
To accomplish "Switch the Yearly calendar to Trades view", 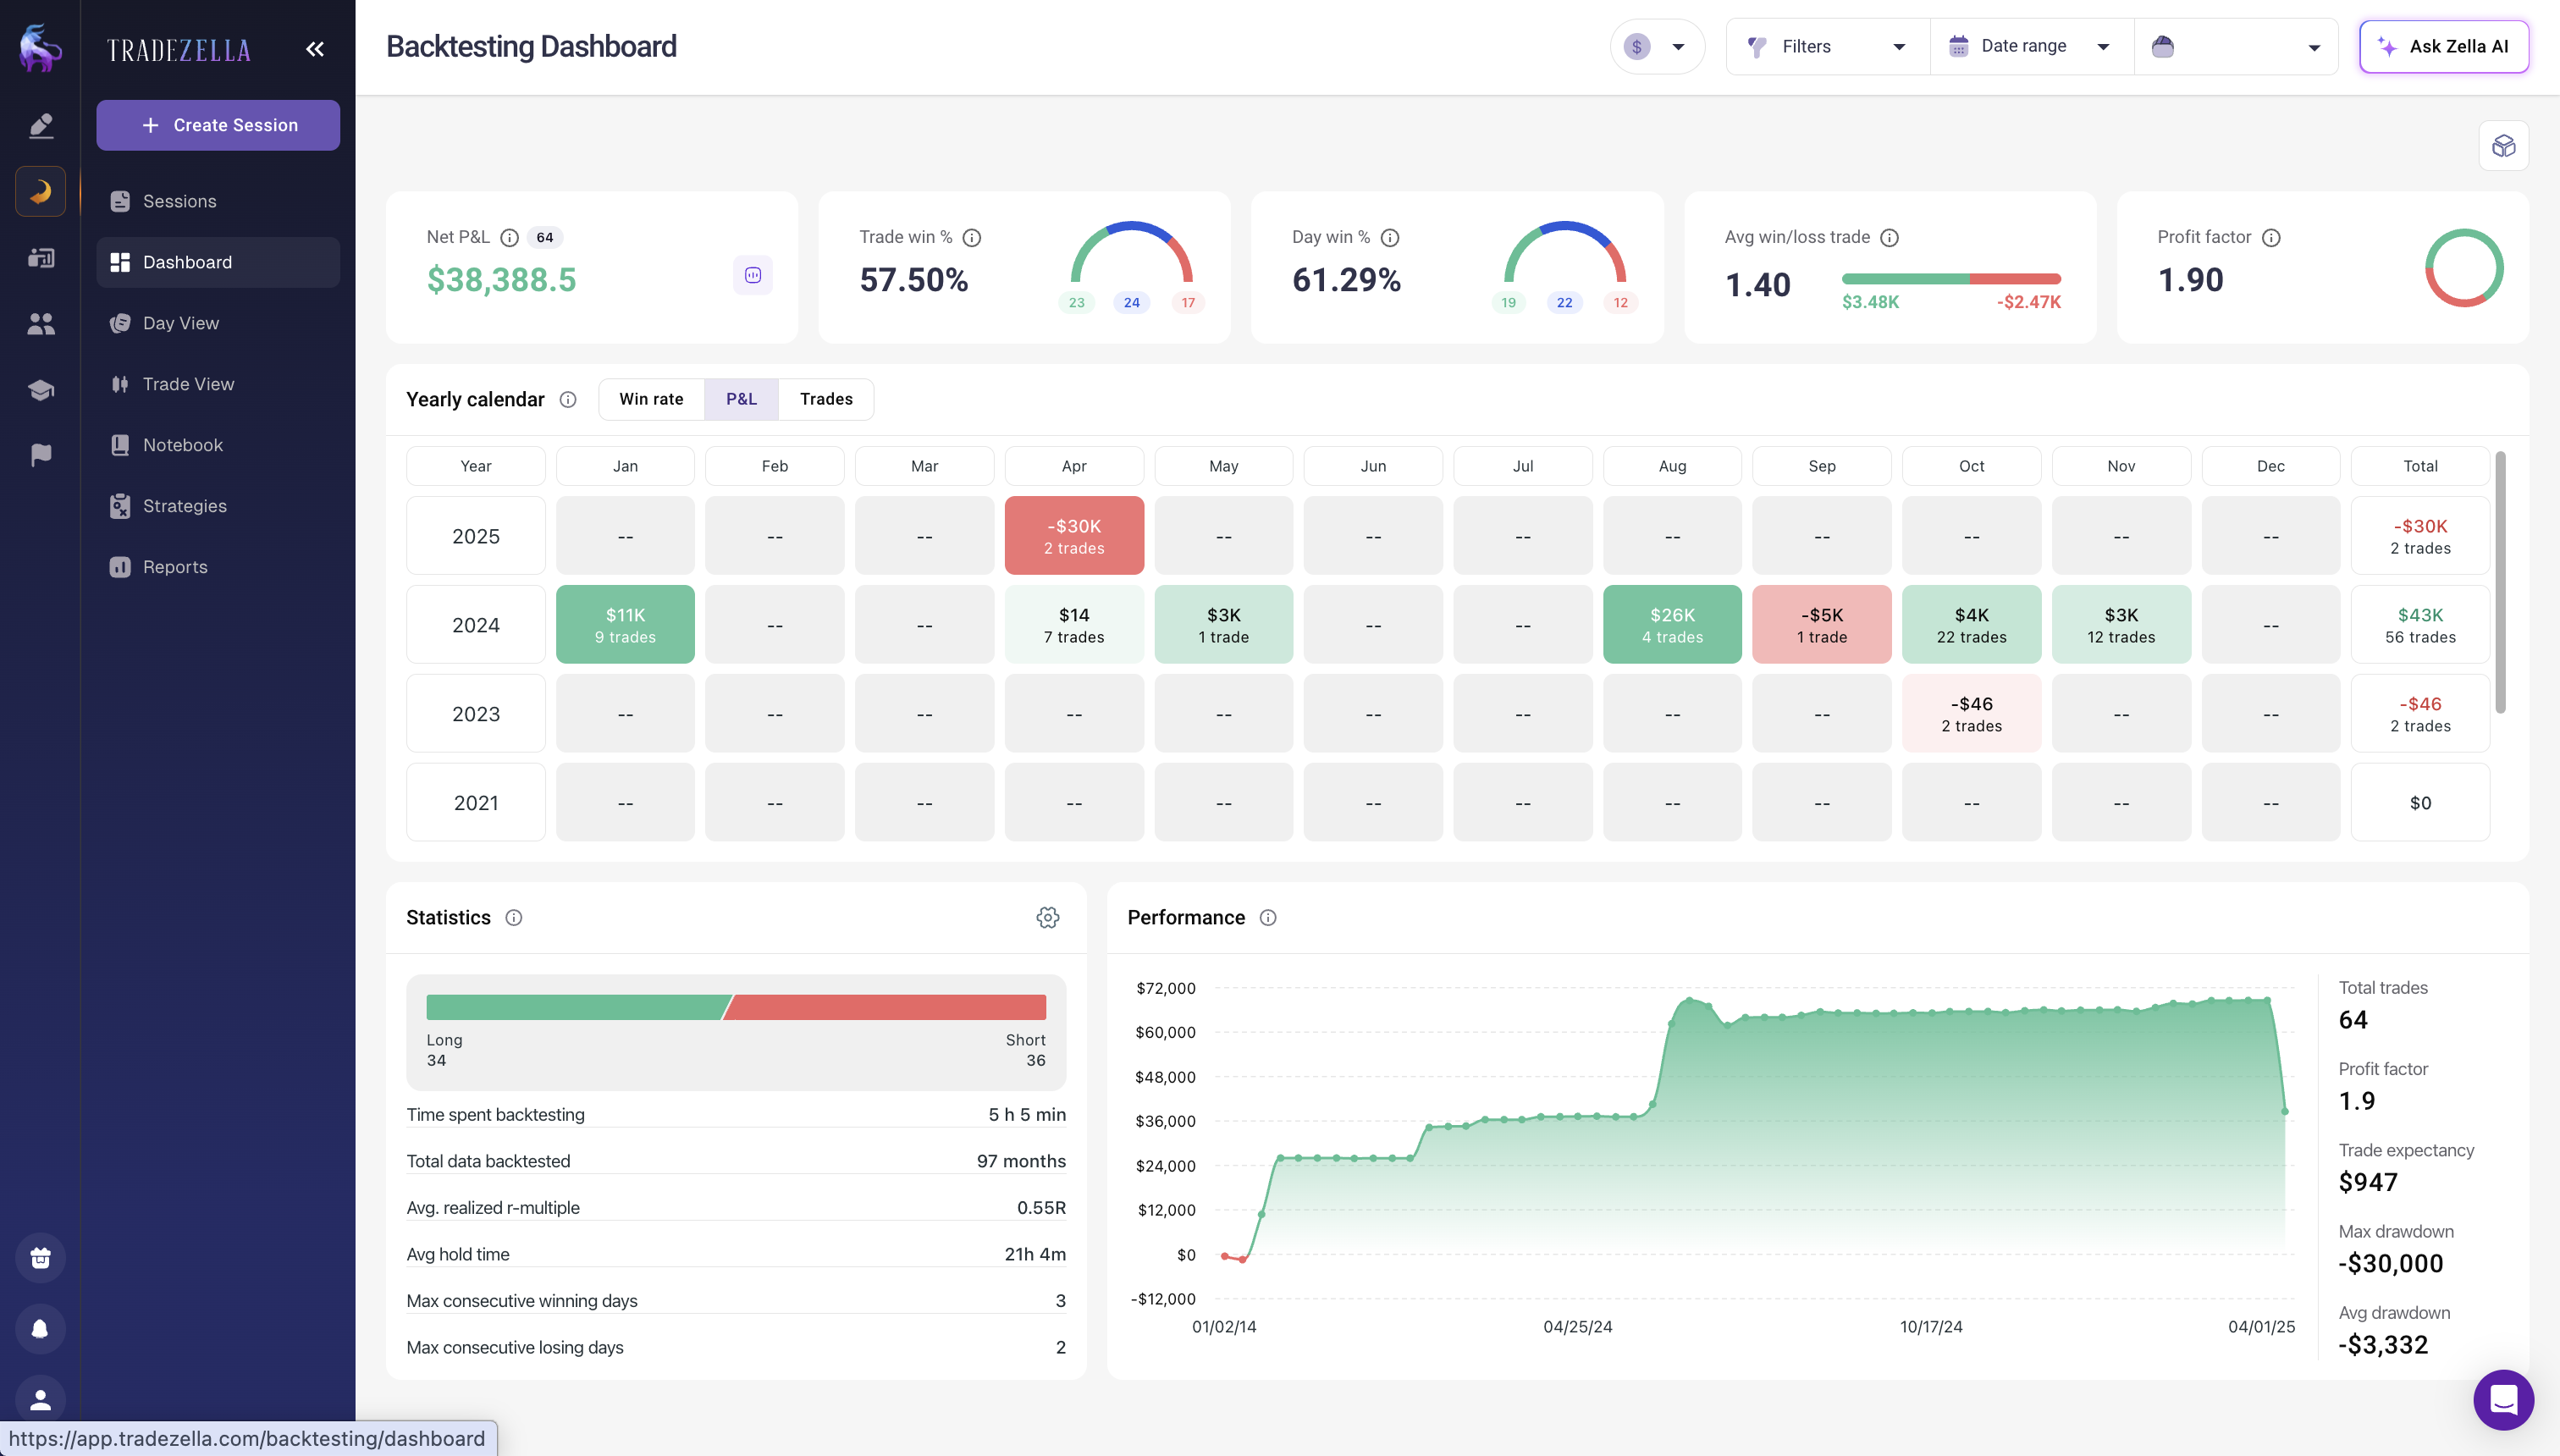I will (x=825, y=398).
